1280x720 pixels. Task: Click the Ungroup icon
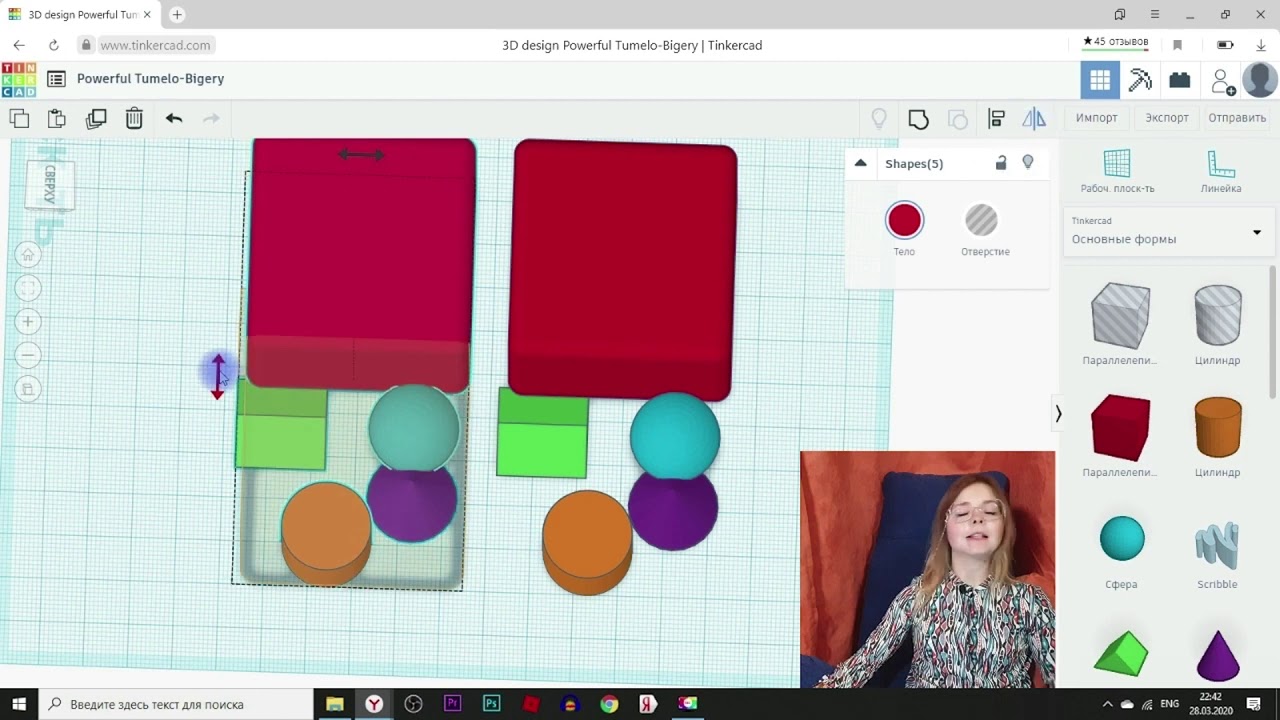[x=957, y=119]
